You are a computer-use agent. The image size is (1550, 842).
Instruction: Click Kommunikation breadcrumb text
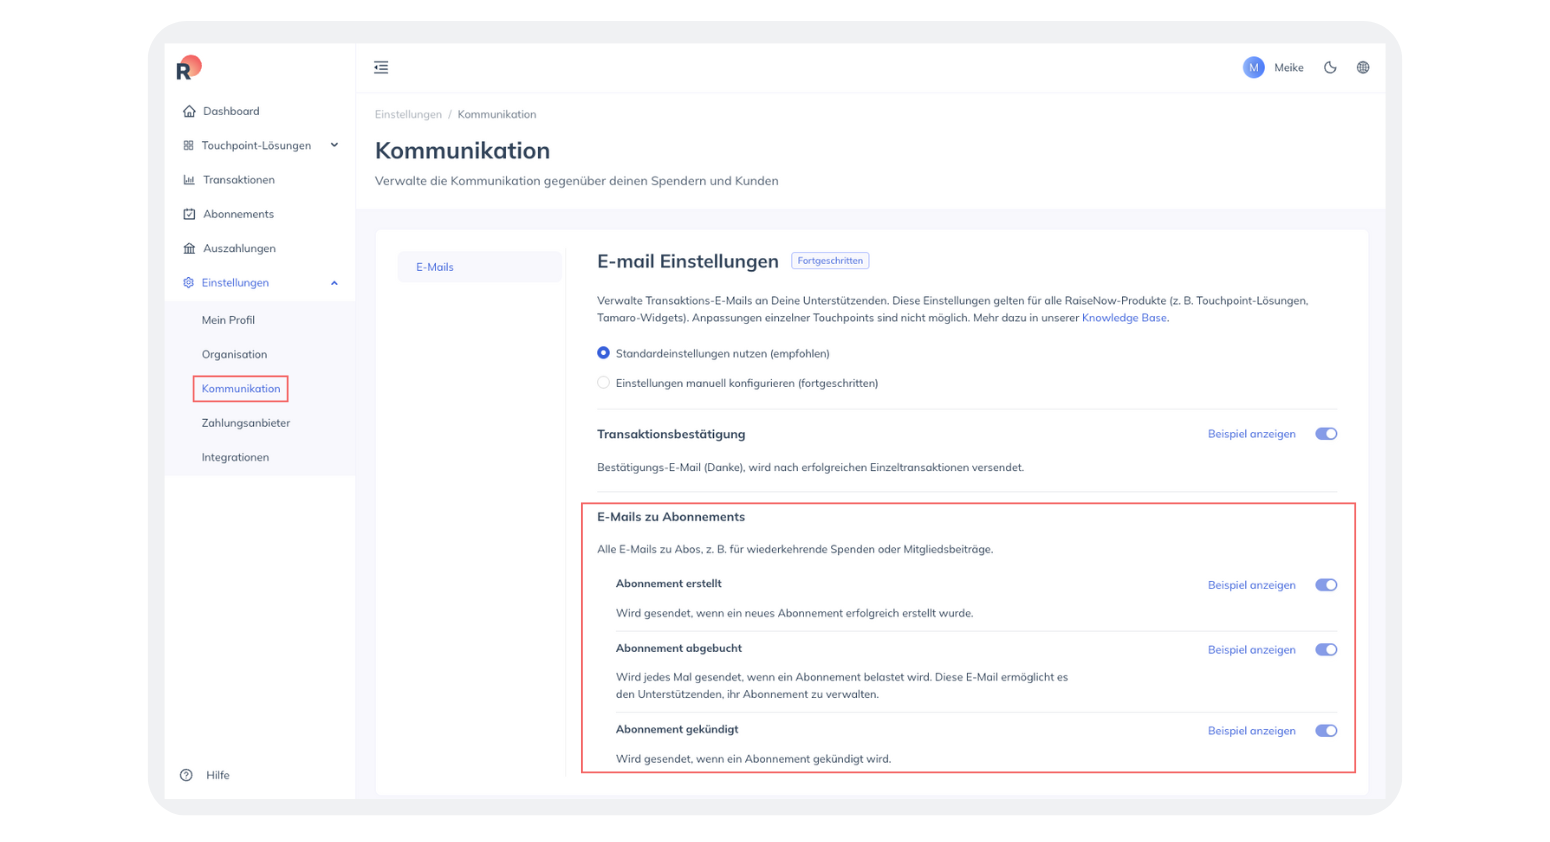[x=497, y=114]
